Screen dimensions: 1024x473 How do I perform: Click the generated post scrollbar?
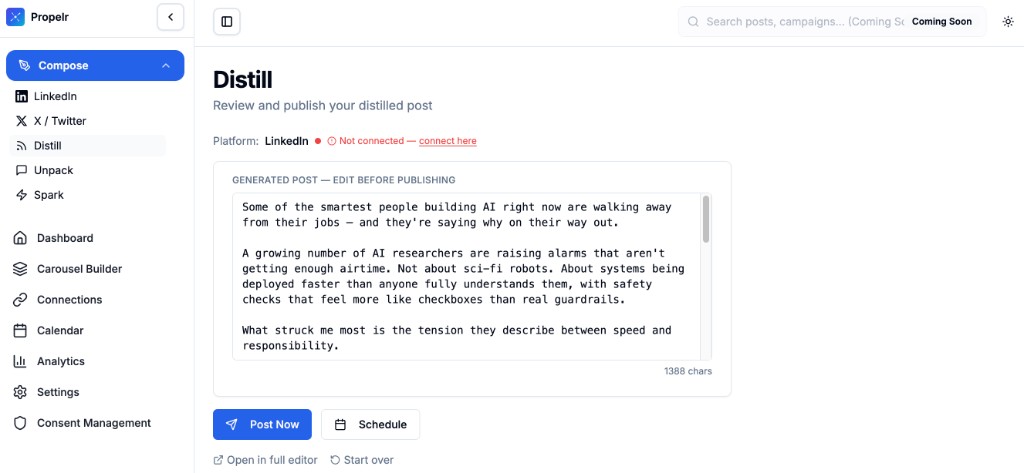(706, 220)
